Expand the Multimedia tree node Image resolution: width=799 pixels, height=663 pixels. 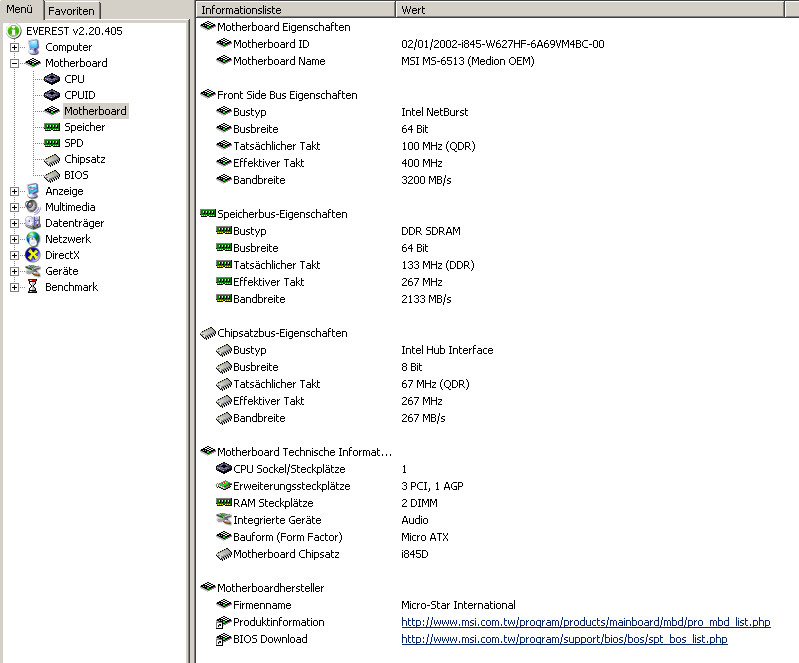pos(14,207)
